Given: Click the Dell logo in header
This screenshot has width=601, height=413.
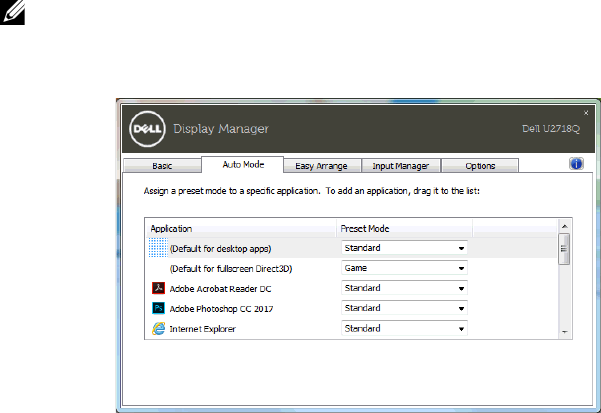Looking at the screenshot, I should coord(148,129).
